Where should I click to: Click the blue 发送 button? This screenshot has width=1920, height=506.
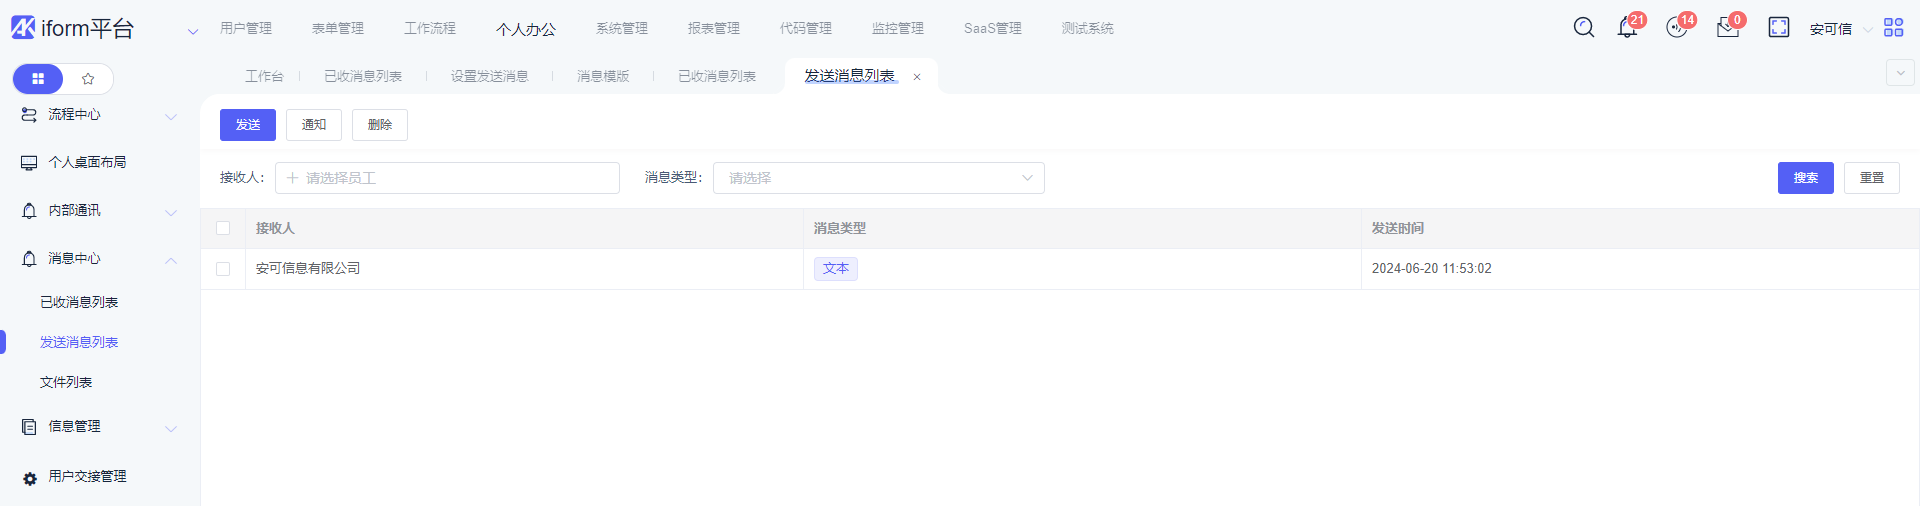[247, 125]
